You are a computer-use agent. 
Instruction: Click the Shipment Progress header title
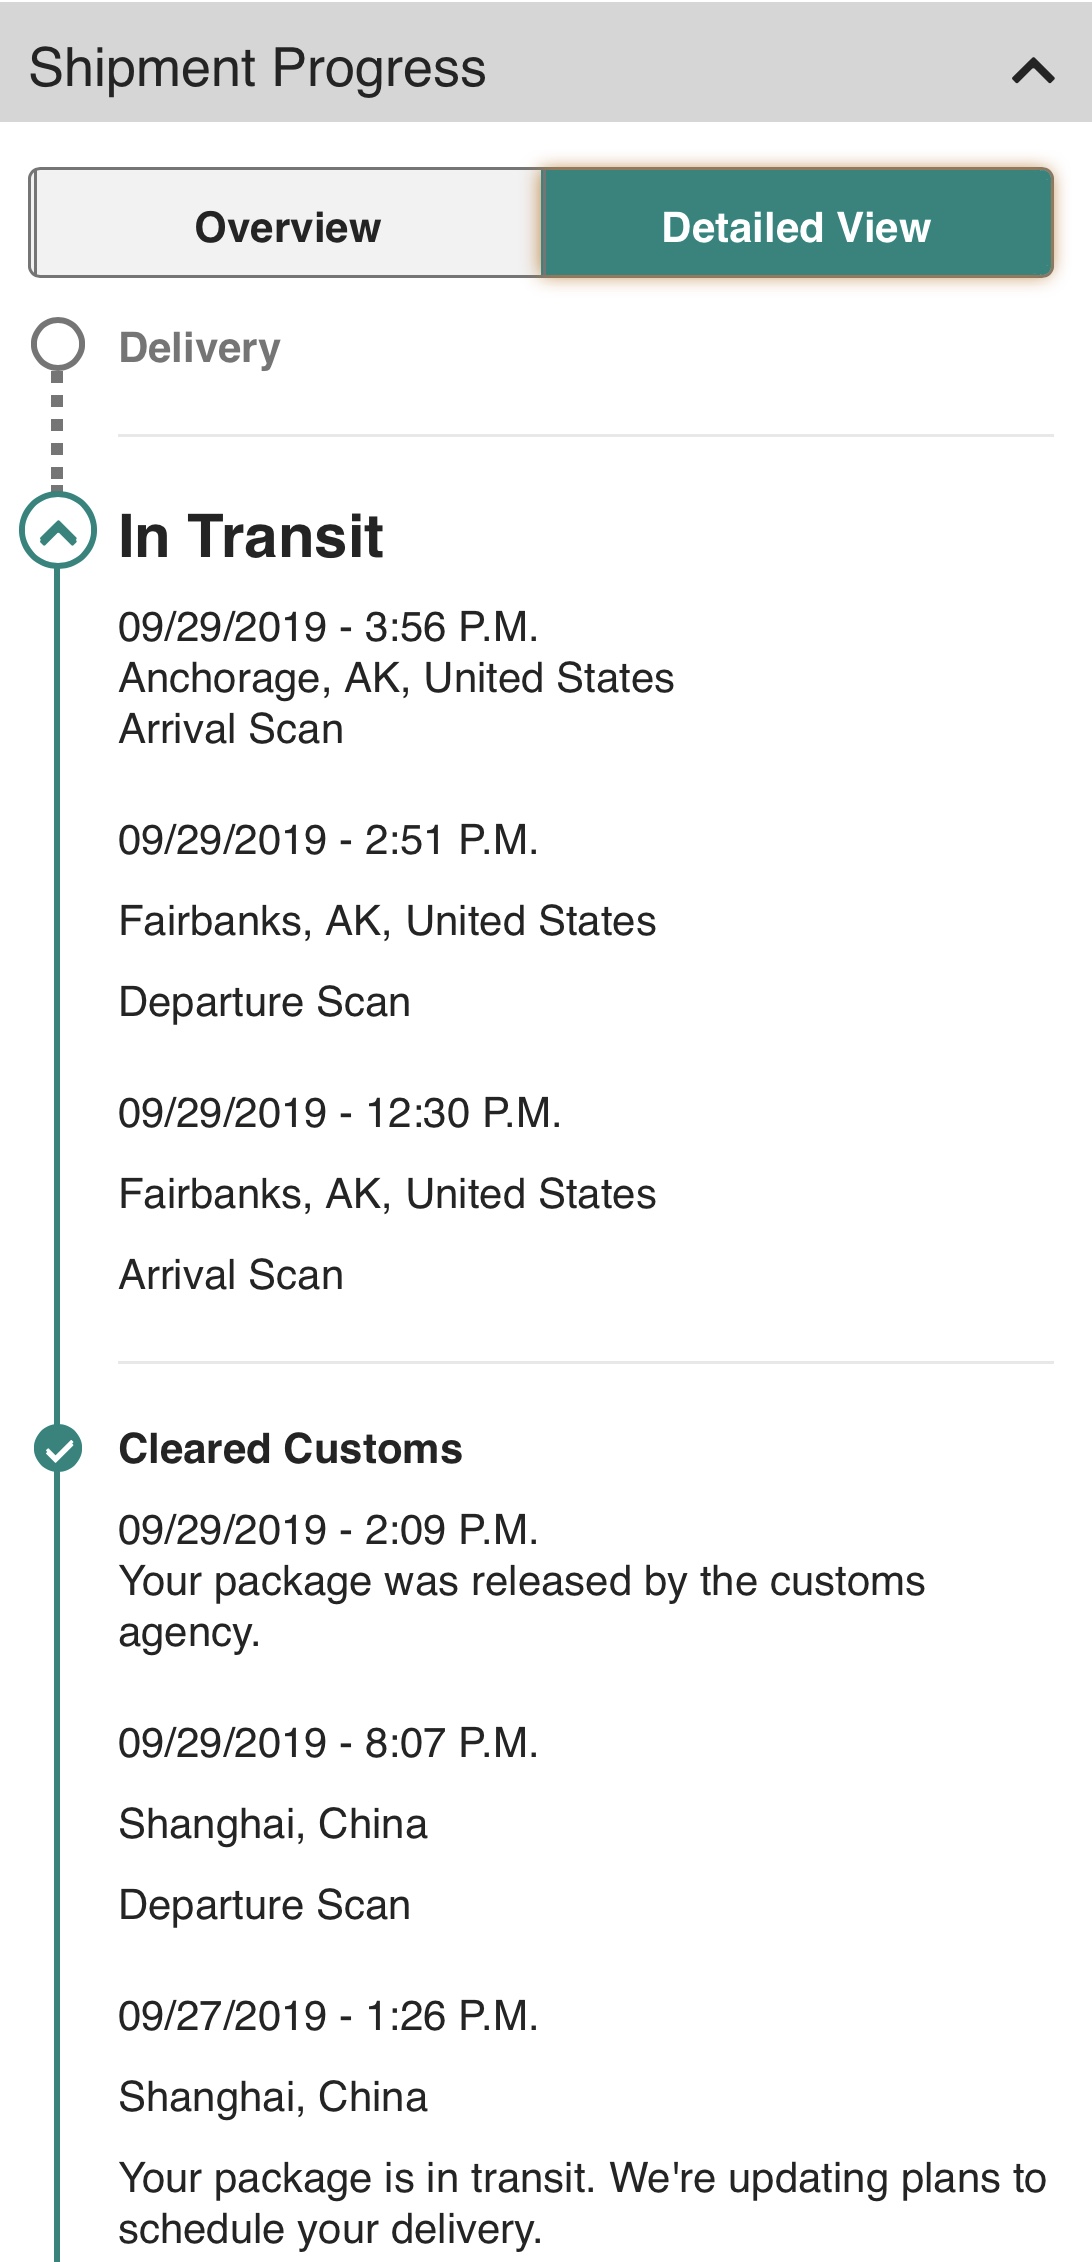pyautogui.click(x=257, y=68)
